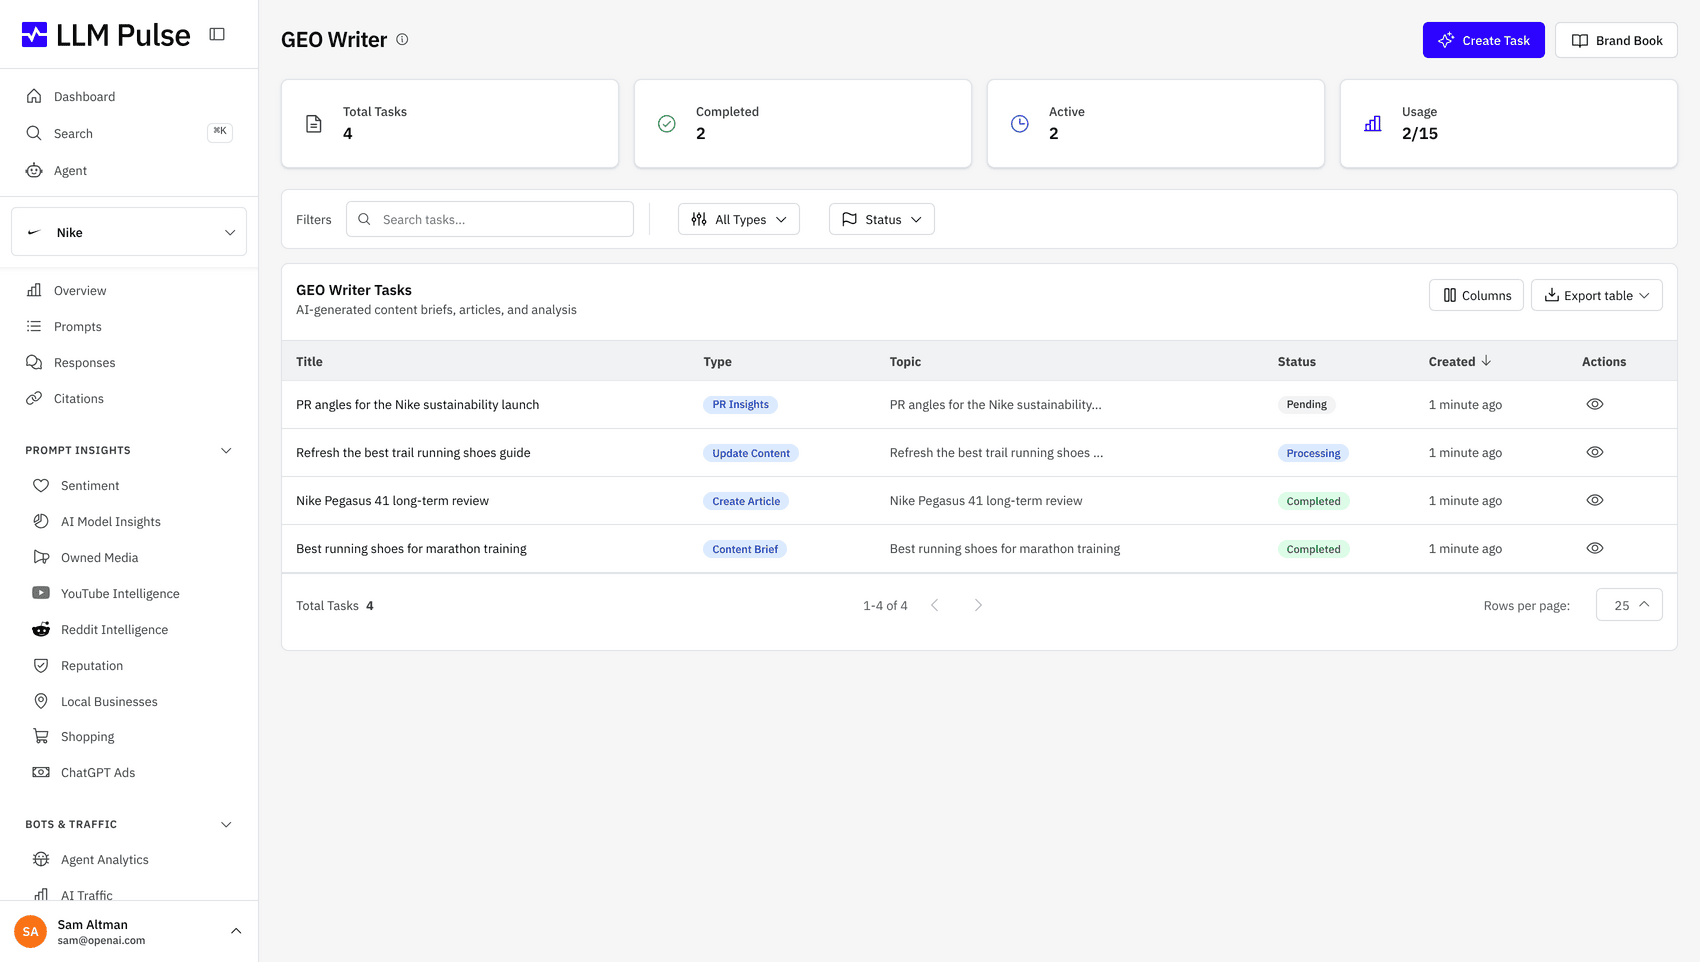Collapse the Bots & Traffic section

[x=226, y=824]
